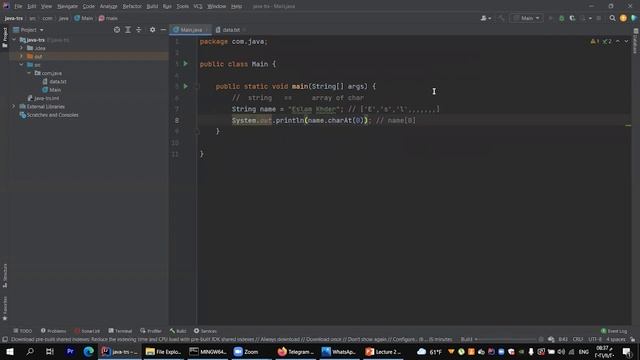Open the Navigate menu

coord(67,6)
